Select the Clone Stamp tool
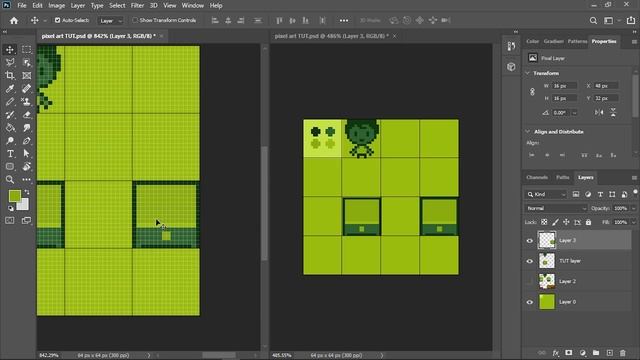The image size is (640, 360). point(27,102)
